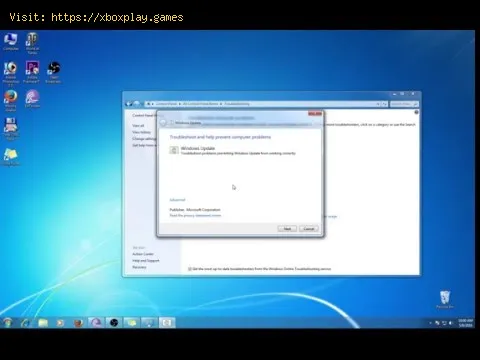Open the Advanced link in troubleshooter dialog
The width and height of the screenshot is (480, 360).
(177, 200)
